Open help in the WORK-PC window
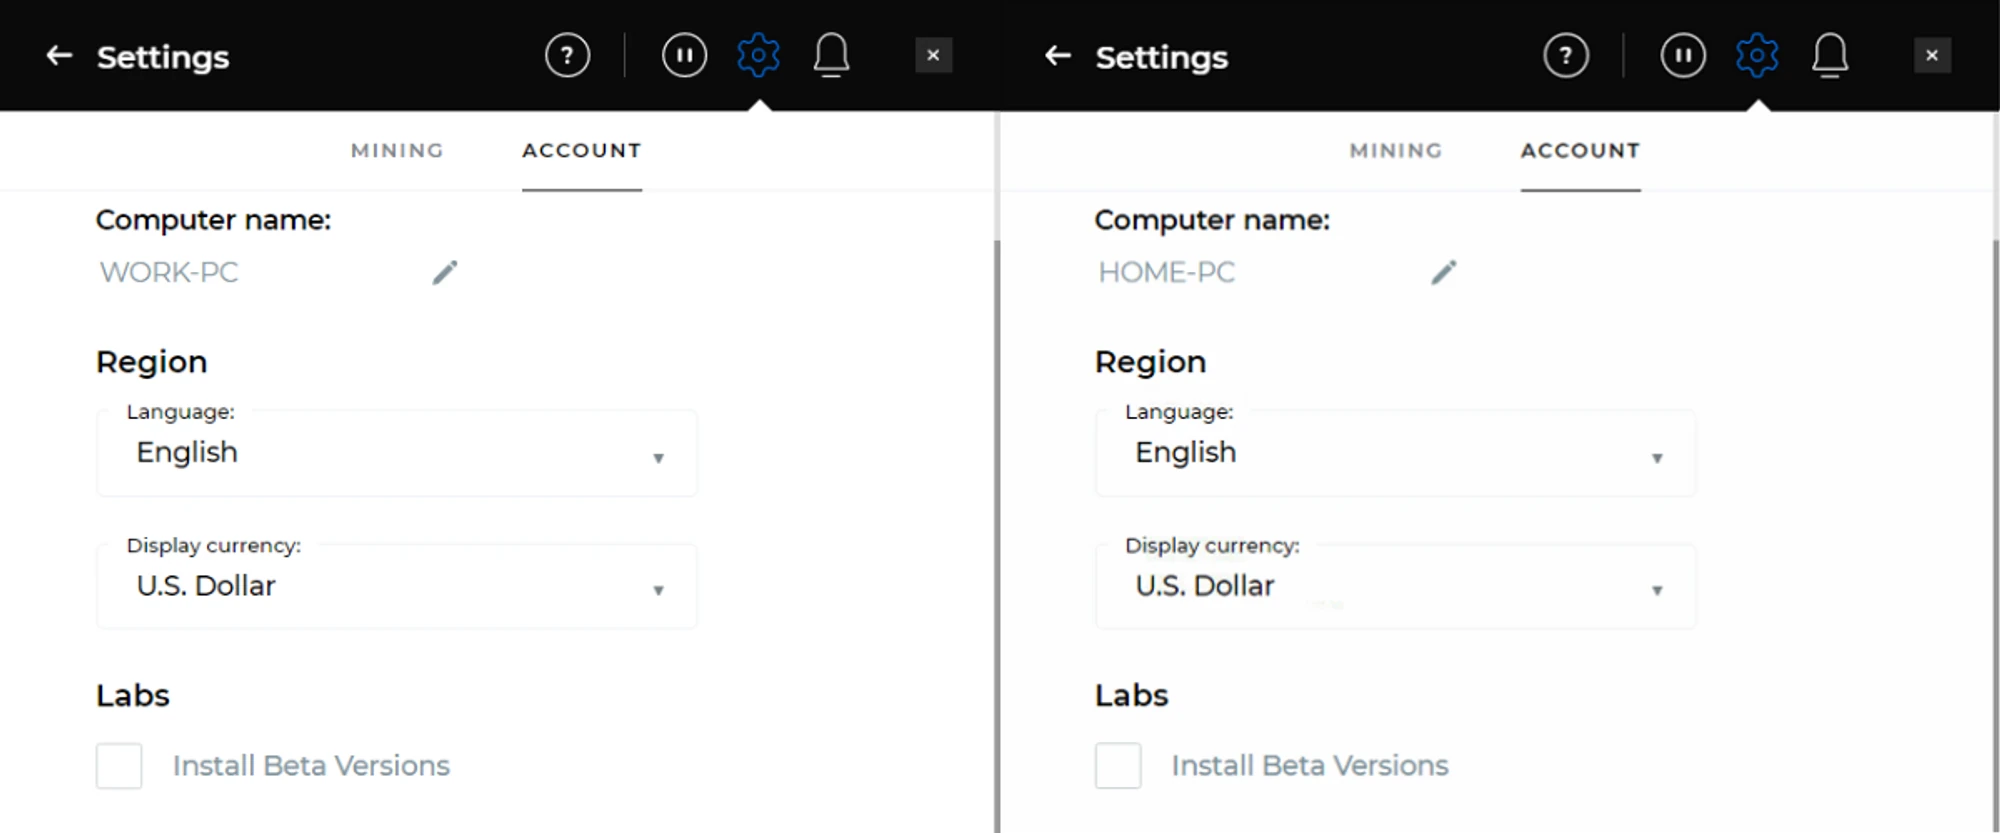The height and width of the screenshot is (833, 2000). [x=567, y=56]
